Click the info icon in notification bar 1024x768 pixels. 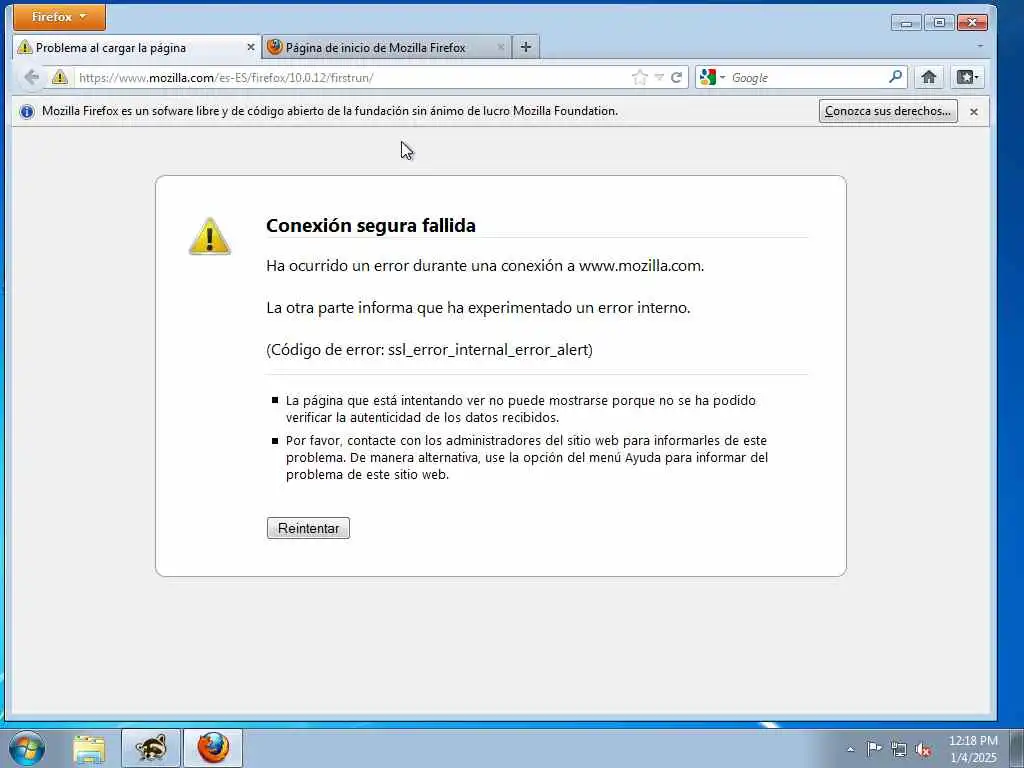tap(27, 112)
